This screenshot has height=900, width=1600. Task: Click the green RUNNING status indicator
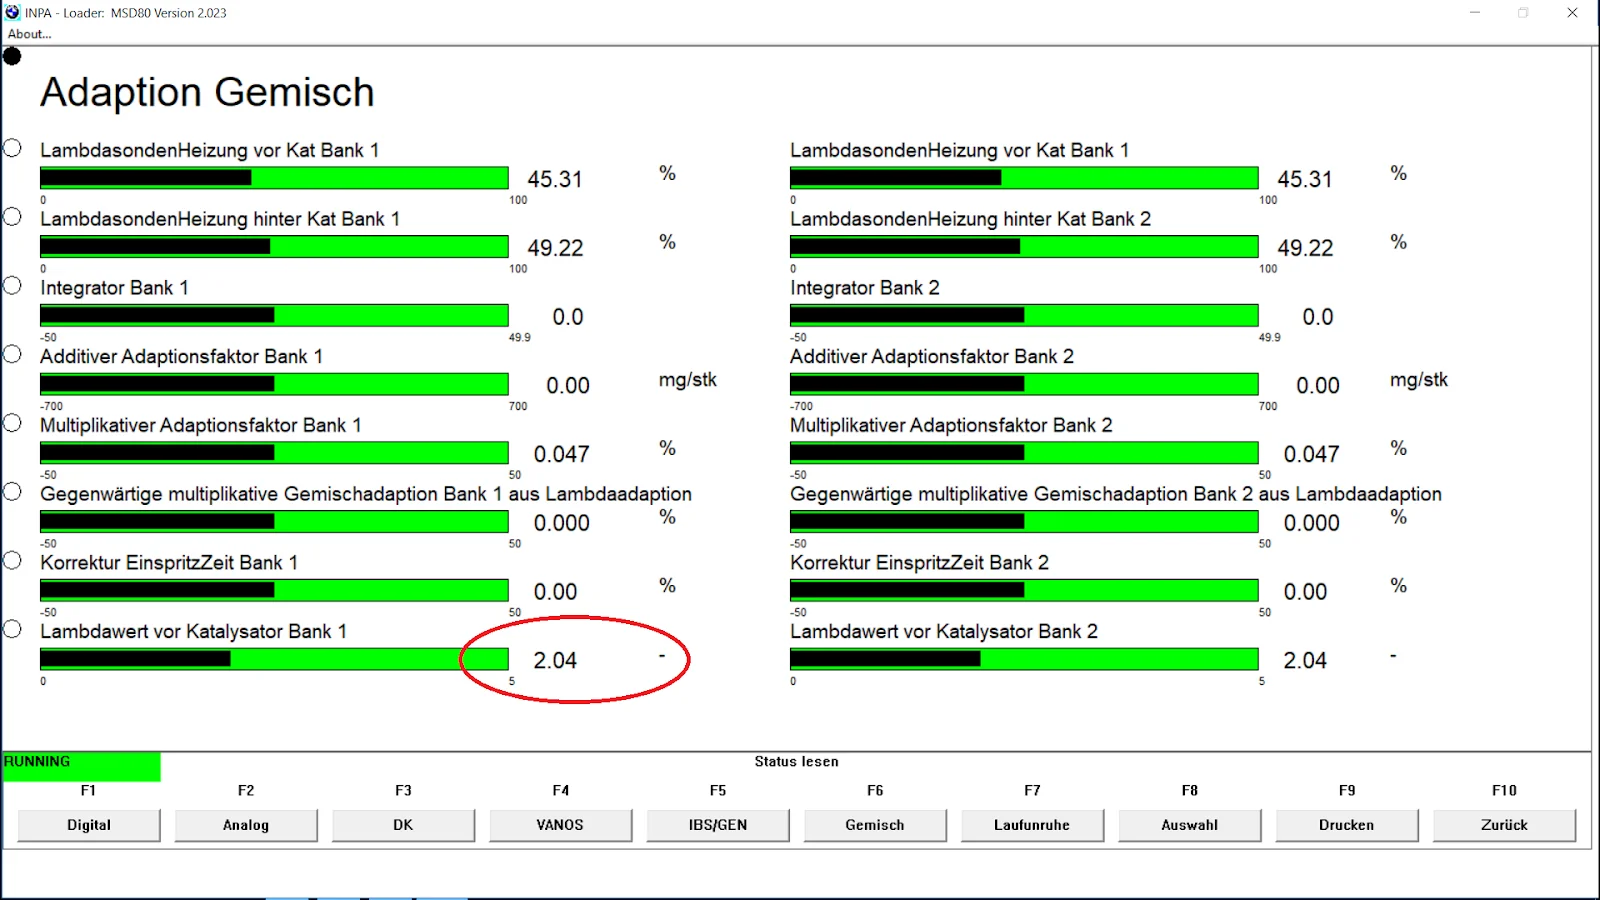pyautogui.click(x=81, y=765)
